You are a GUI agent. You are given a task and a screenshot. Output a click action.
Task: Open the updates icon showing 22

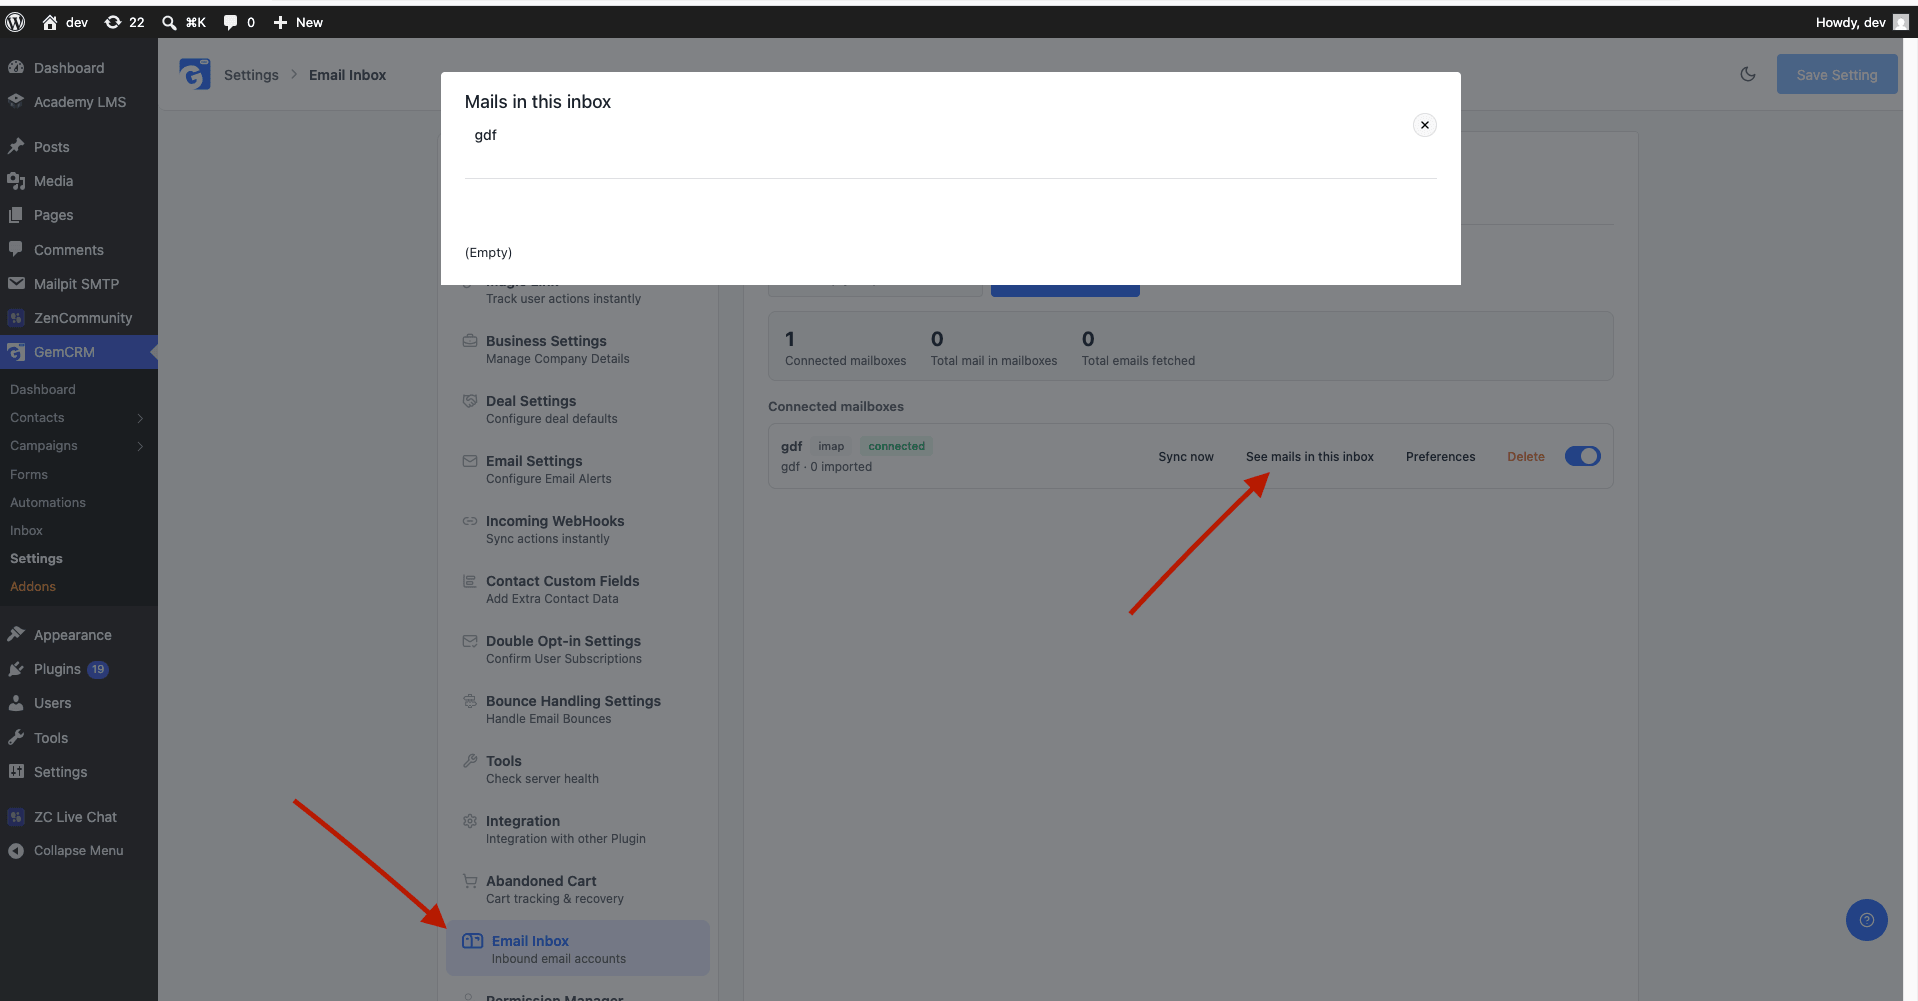coord(113,22)
